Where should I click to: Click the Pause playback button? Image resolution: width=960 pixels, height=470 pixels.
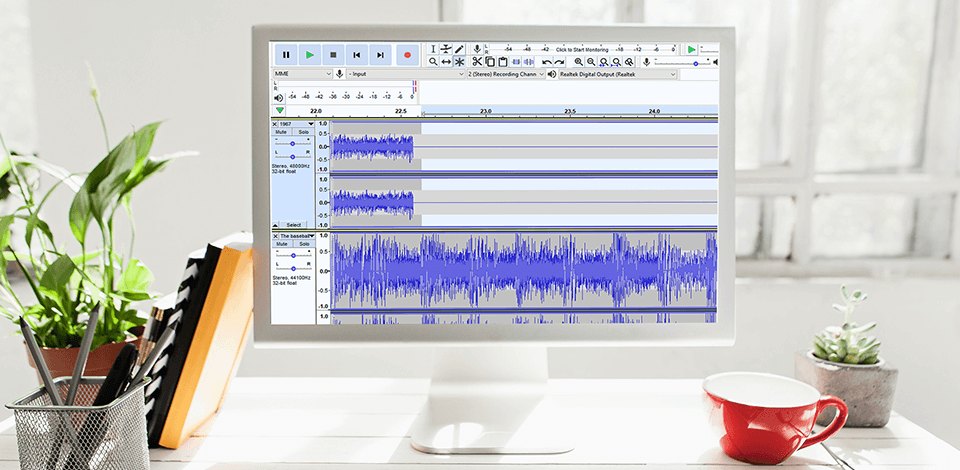click(x=286, y=55)
